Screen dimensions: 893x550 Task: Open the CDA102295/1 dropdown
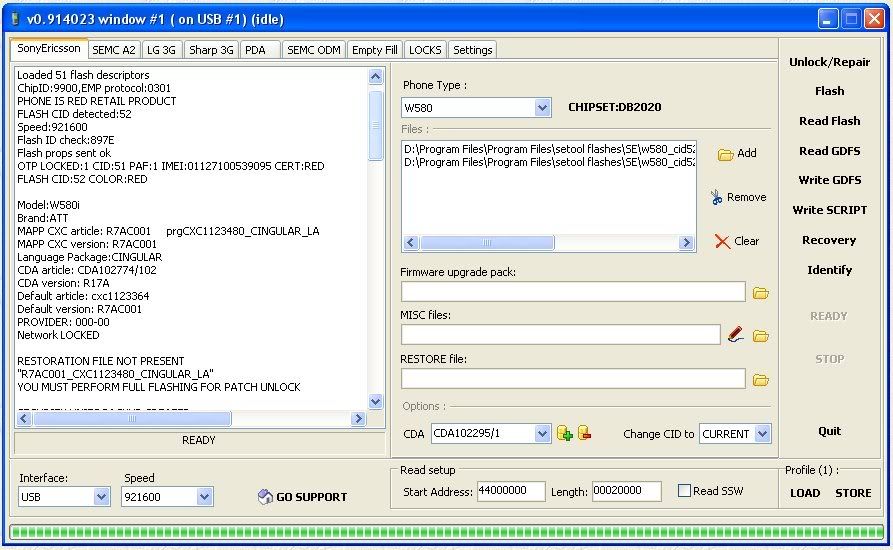click(x=542, y=434)
